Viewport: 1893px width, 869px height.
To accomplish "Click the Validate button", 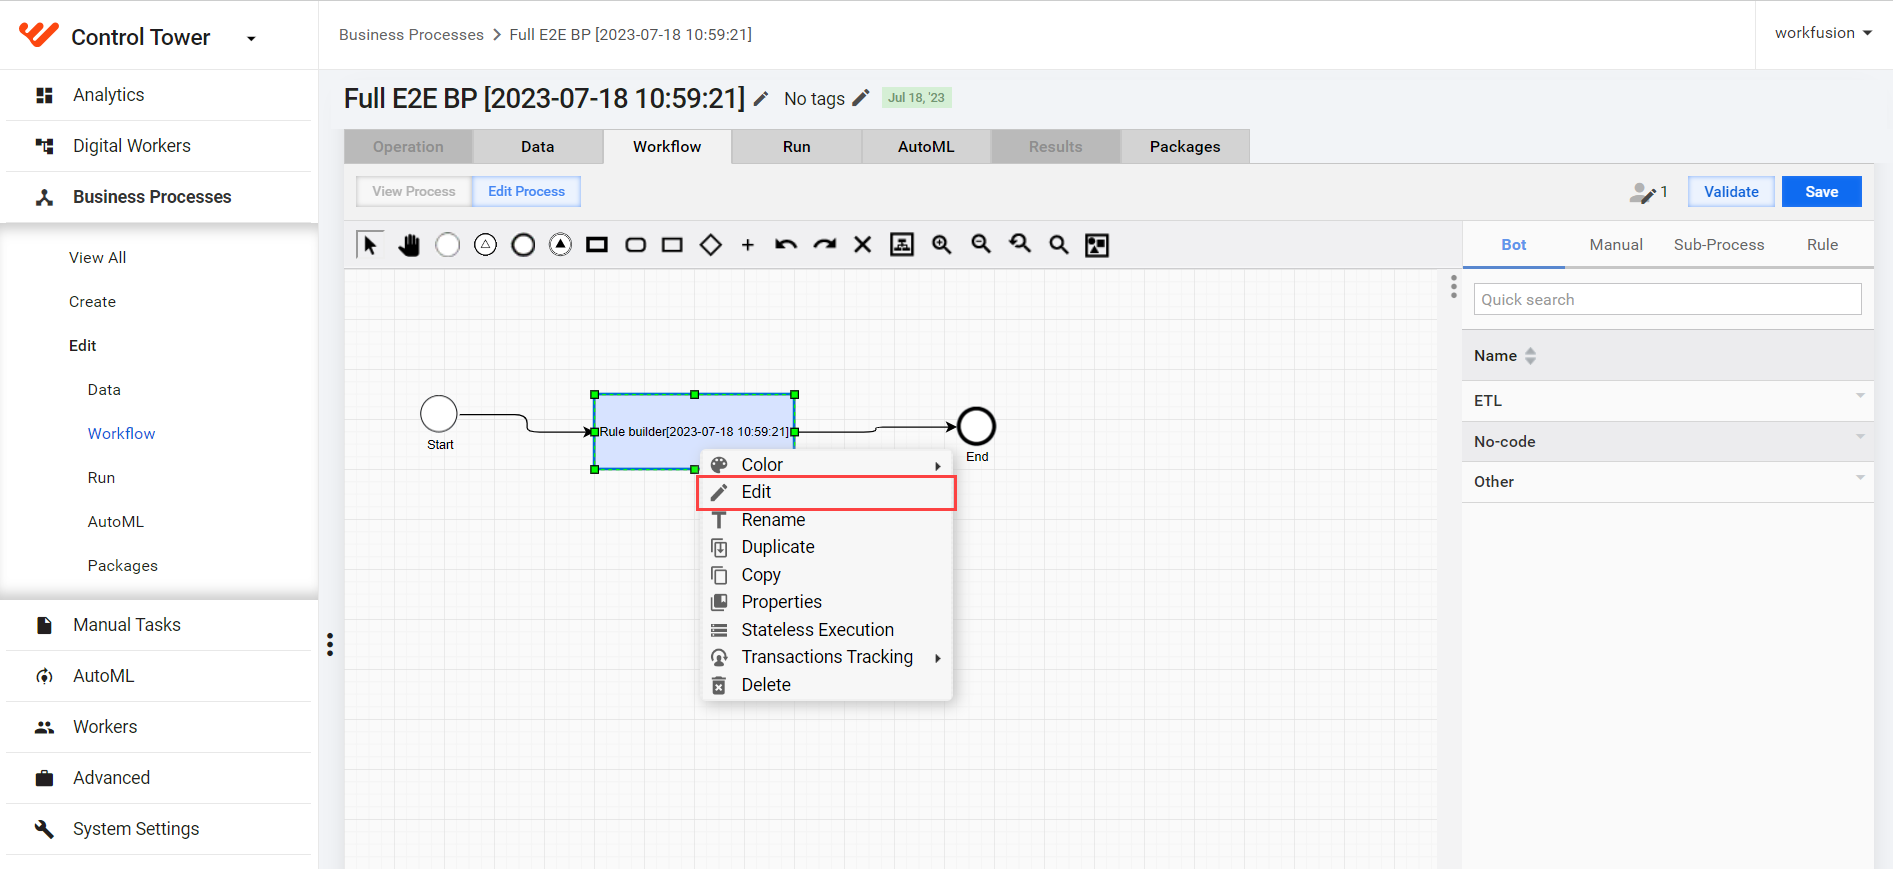I will [1731, 192].
